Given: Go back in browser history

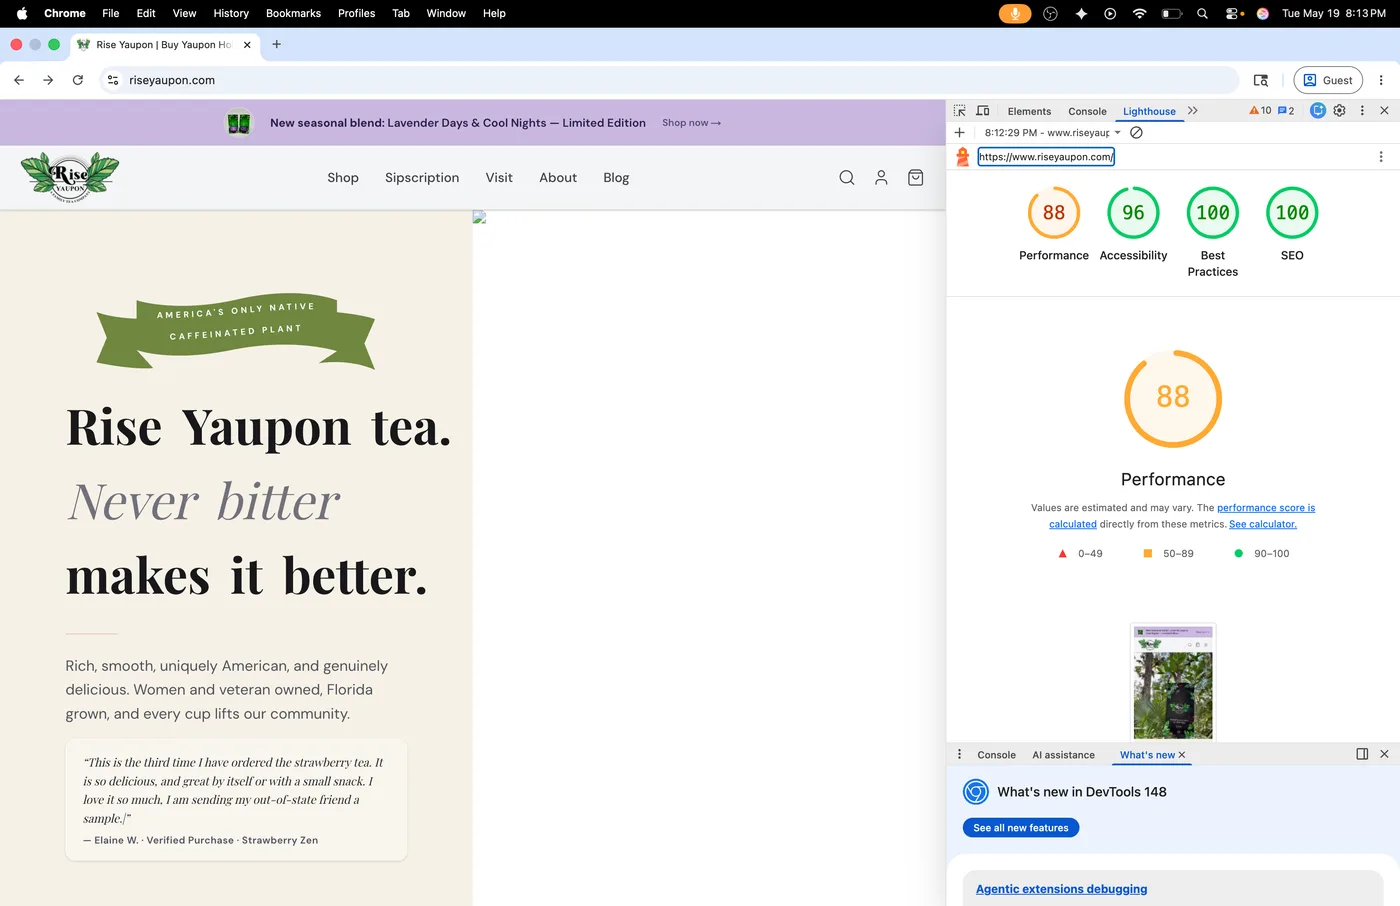Looking at the screenshot, I should tap(19, 80).
